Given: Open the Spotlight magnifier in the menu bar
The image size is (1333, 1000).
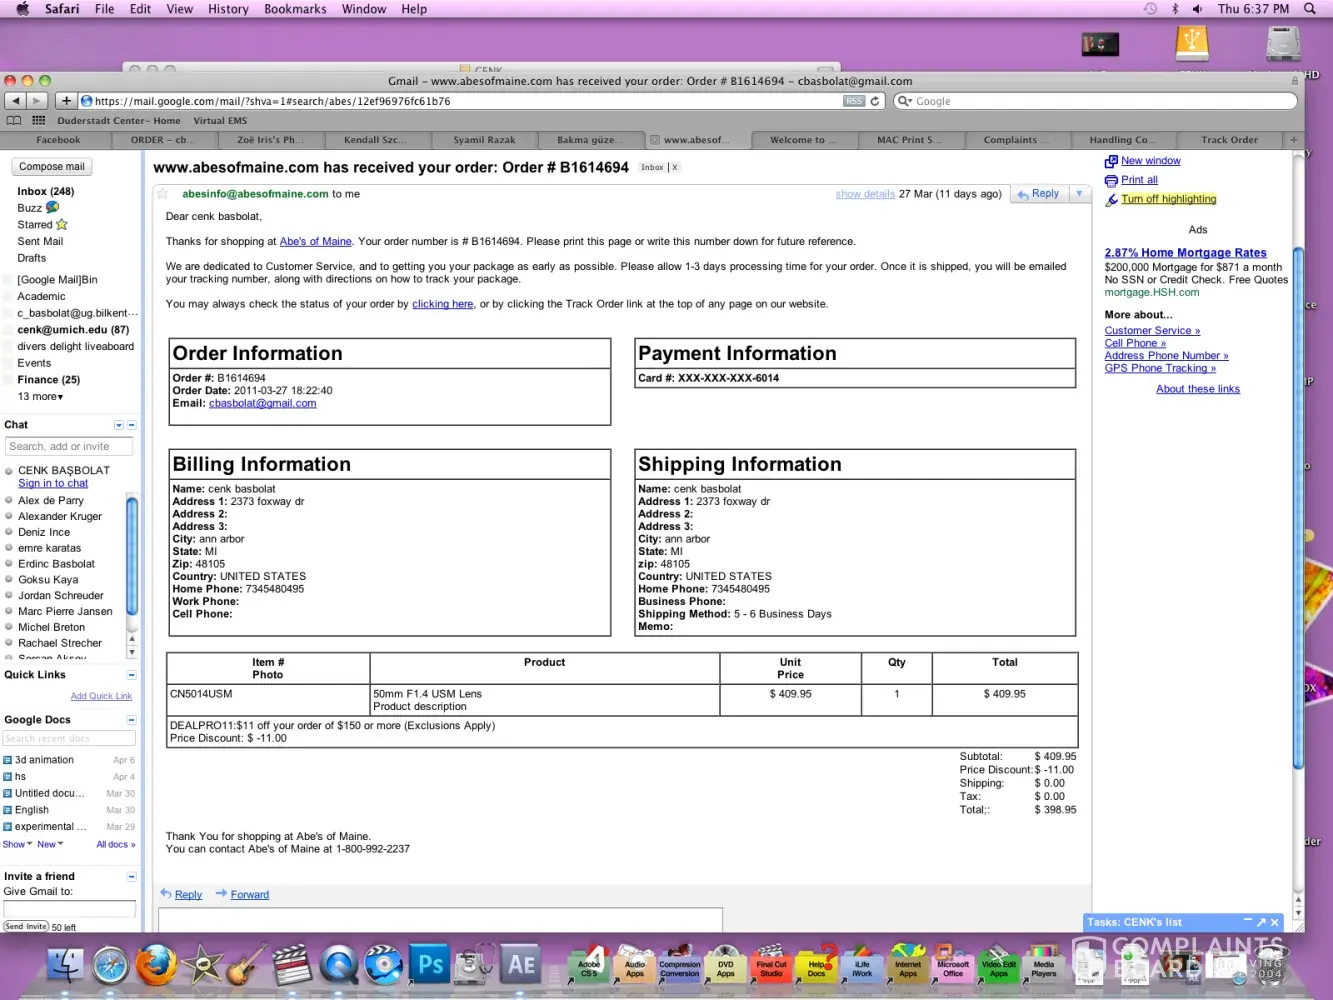Looking at the screenshot, I should pyautogui.click(x=1310, y=9).
